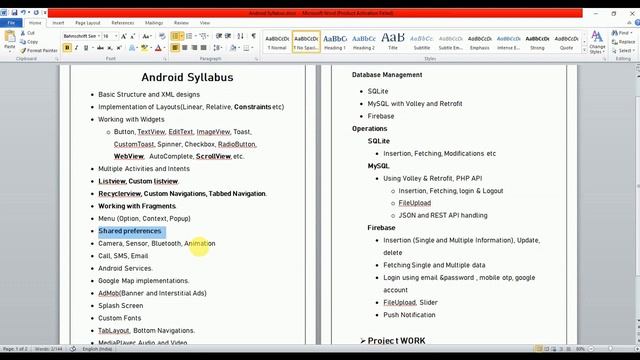Apply the Heading 1 style
The width and height of the screenshot is (640, 360).
[x=335, y=42]
